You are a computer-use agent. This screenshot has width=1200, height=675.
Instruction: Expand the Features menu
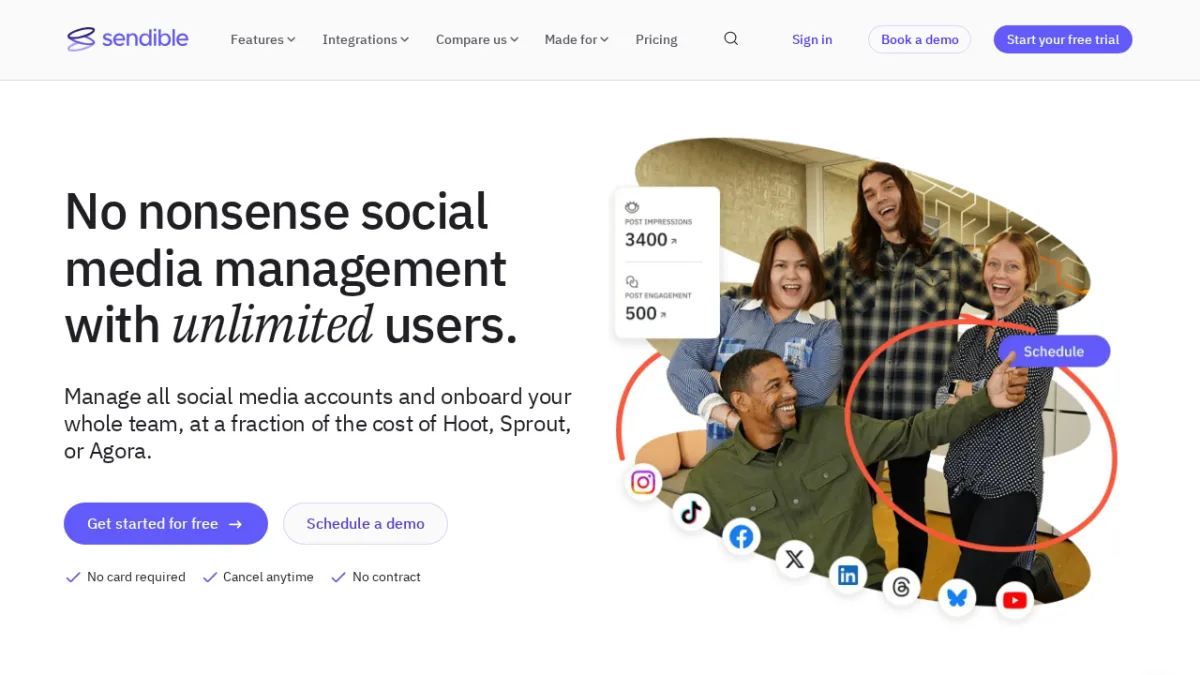263,40
